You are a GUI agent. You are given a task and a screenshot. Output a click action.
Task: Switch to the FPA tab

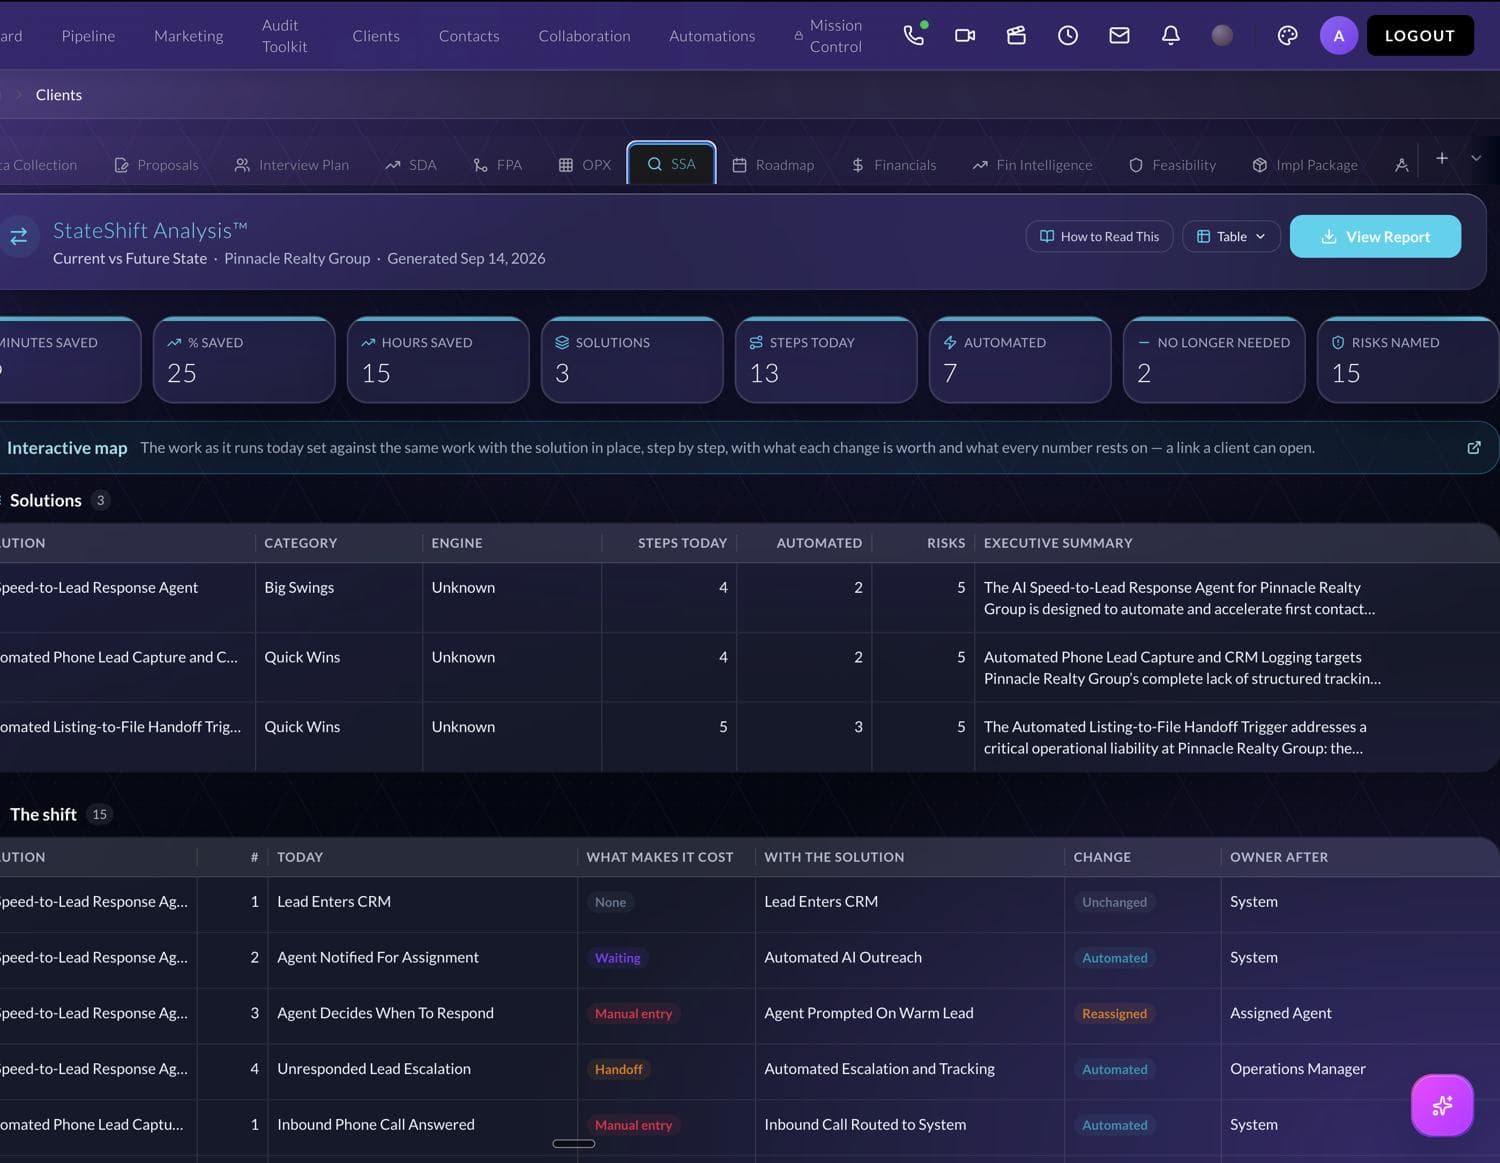pyautogui.click(x=498, y=165)
